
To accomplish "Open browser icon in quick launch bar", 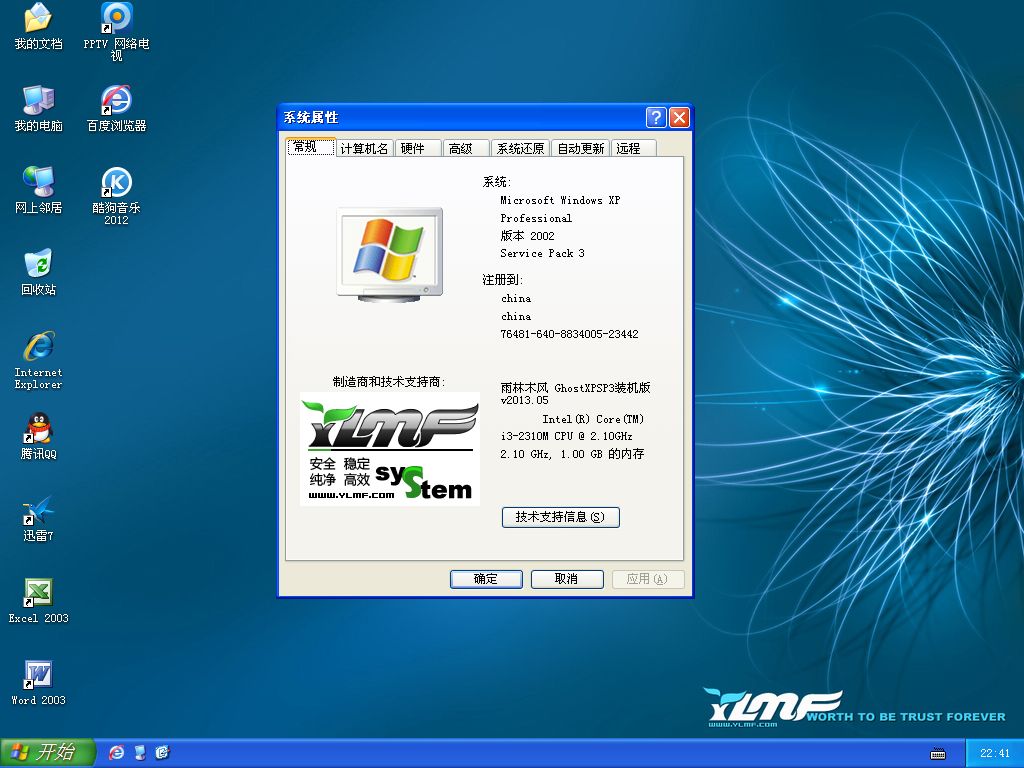I will 116,753.
